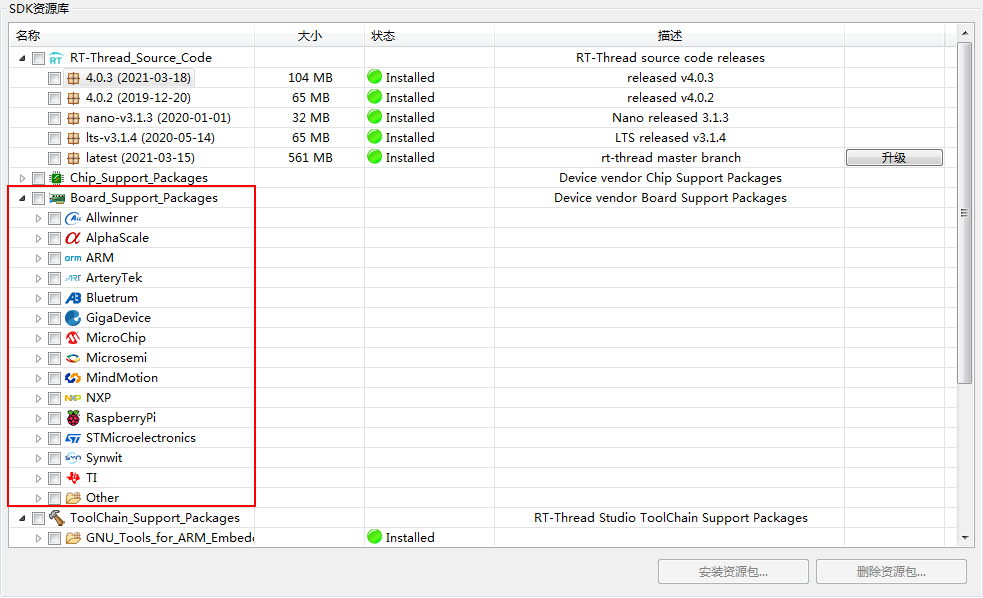Click the STMicroelectronics ST logo icon

pyautogui.click(x=73, y=438)
